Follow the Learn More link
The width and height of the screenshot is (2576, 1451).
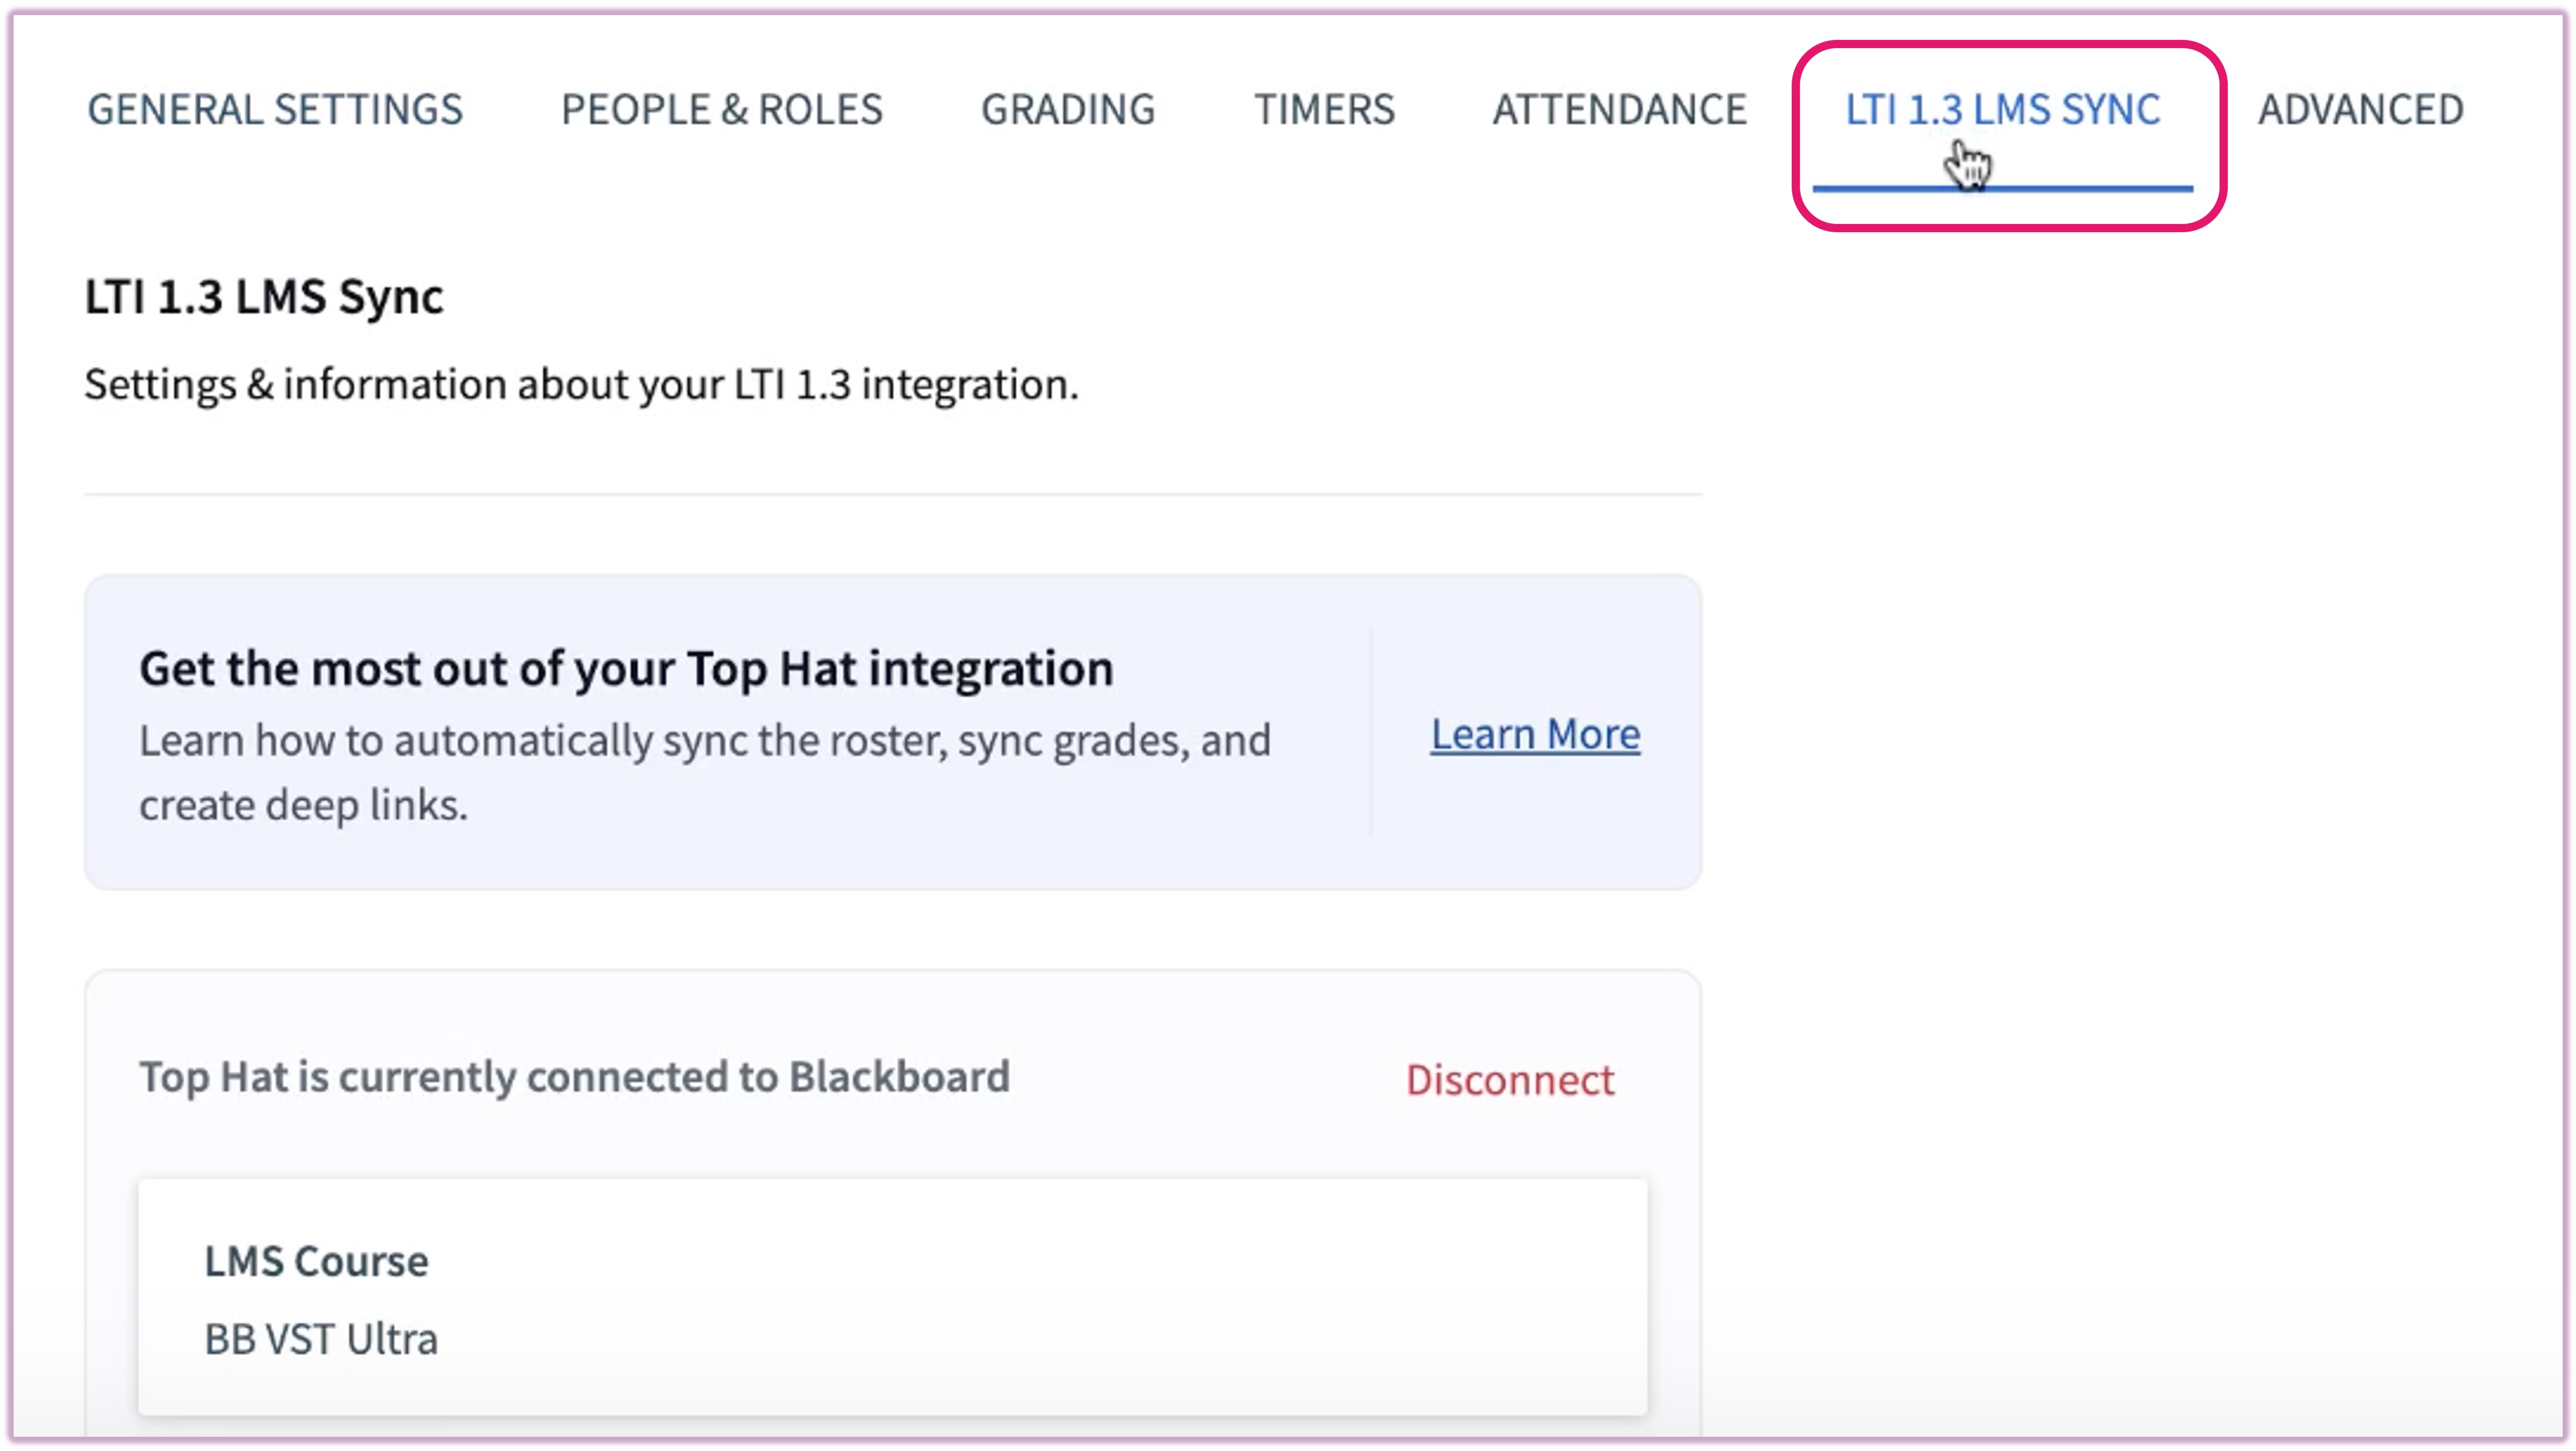pyautogui.click(x=1535, y=735)
